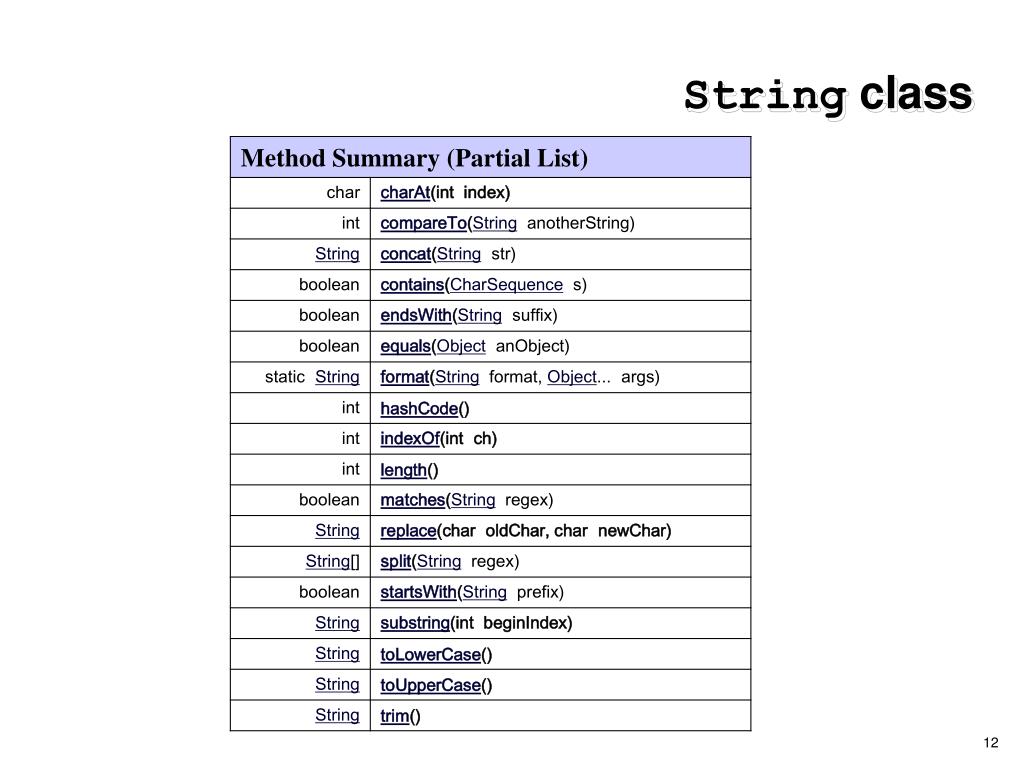Open the String[] return type link
This screenshot has width=1024, height=768.
tap(332, 562)
